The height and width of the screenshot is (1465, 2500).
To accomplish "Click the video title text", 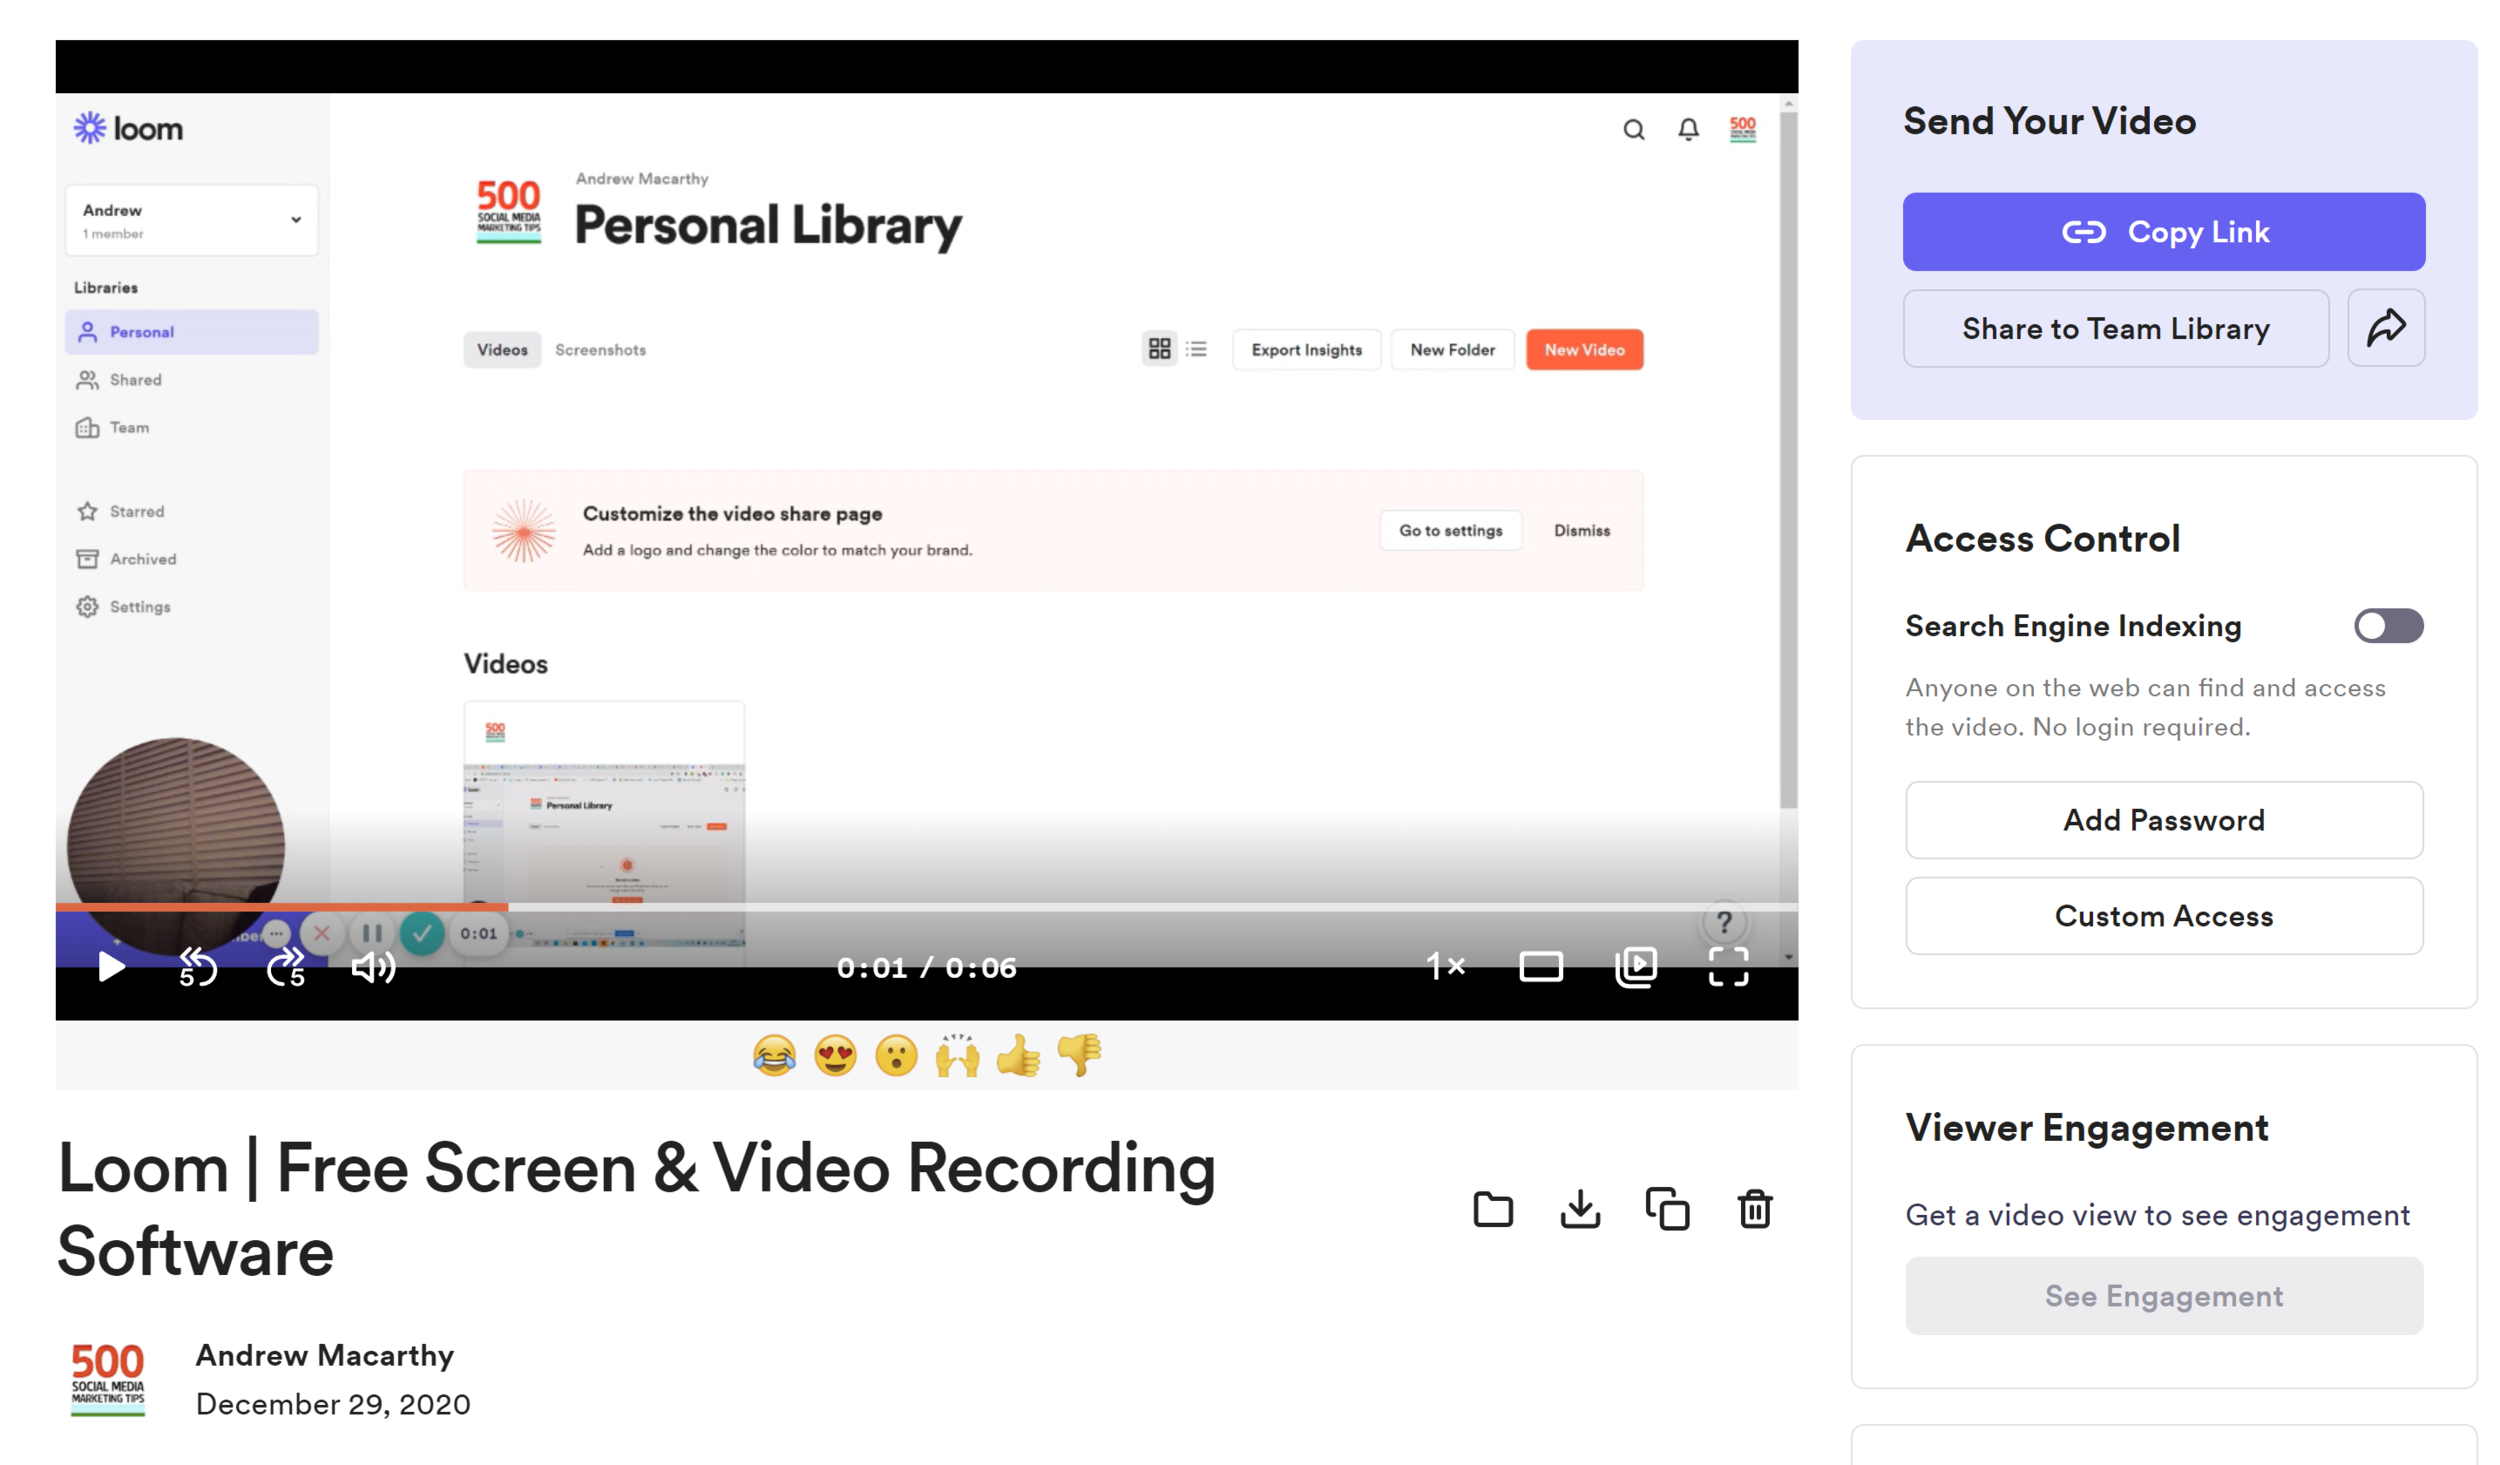I will (x=636, y=1209).
